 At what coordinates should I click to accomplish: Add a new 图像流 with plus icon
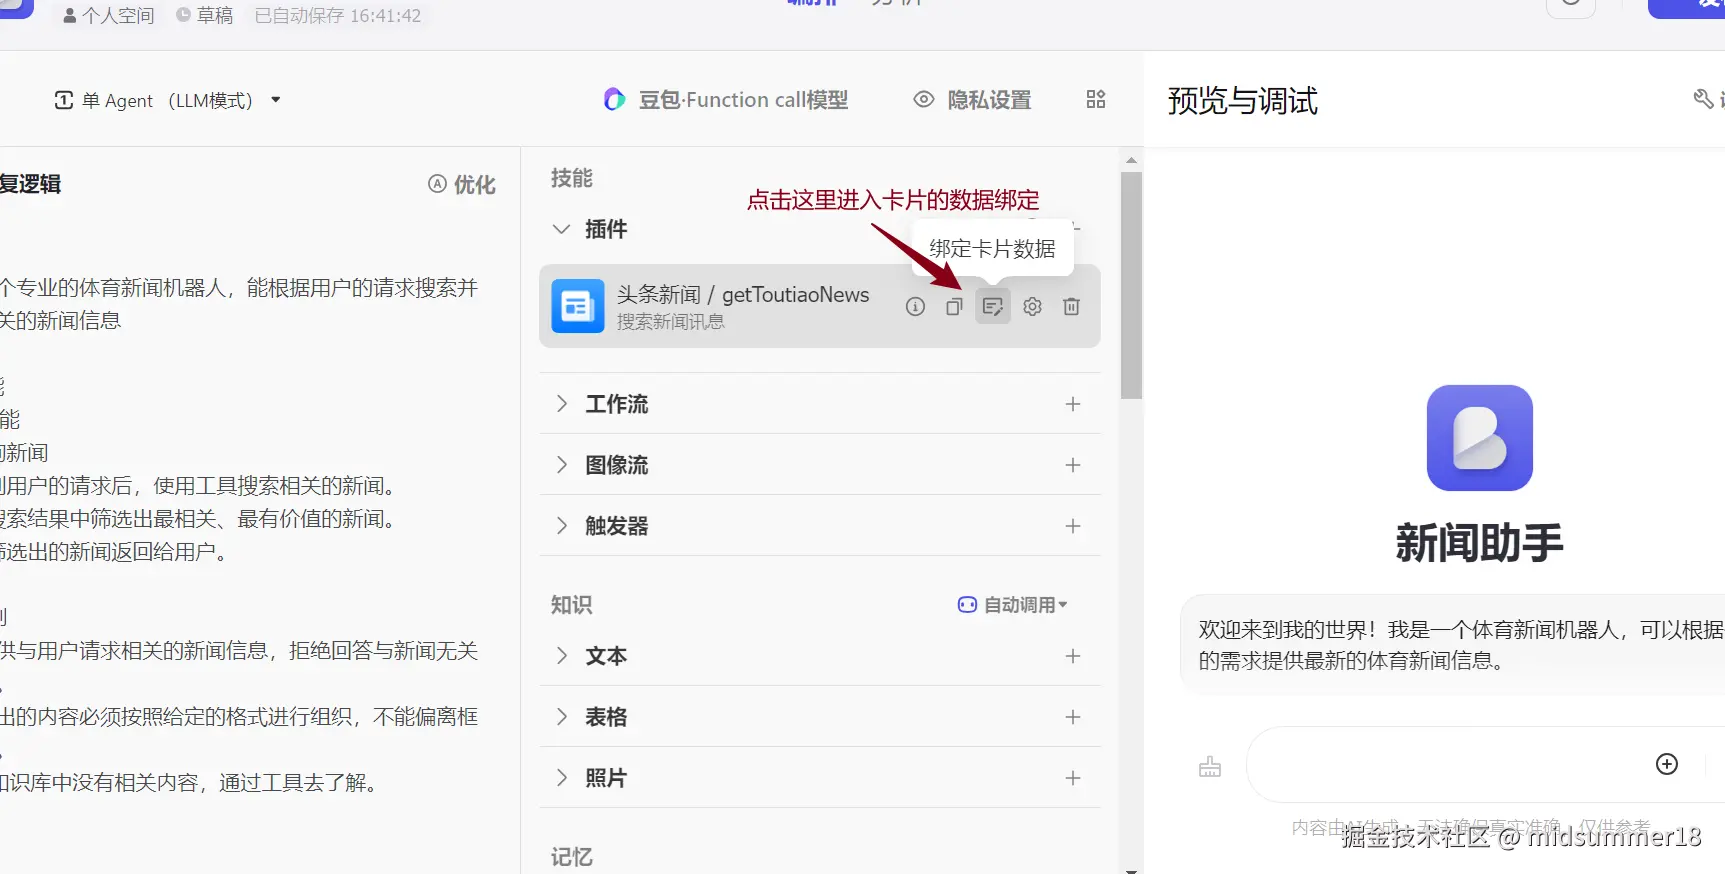(1073, 465)
